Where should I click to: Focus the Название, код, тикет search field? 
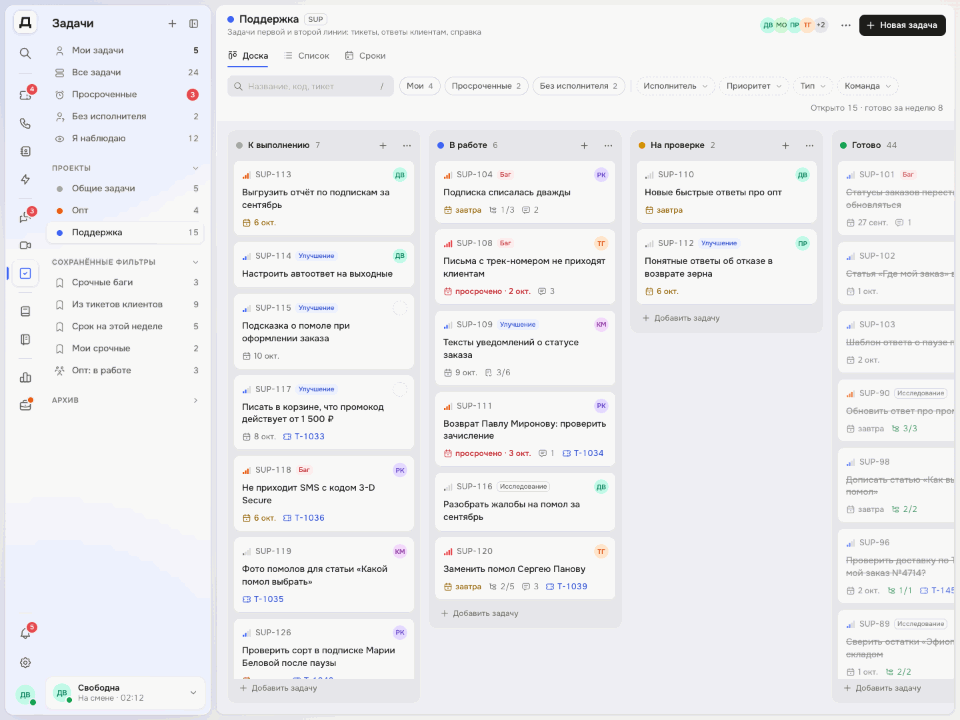click(x=310, y=86)
